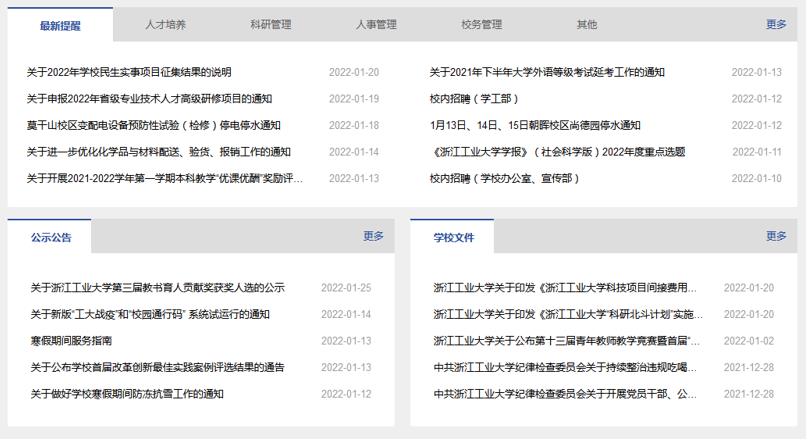Click 更多 in the 学校文件 panel
808x440 pixels.
[776, 236]
